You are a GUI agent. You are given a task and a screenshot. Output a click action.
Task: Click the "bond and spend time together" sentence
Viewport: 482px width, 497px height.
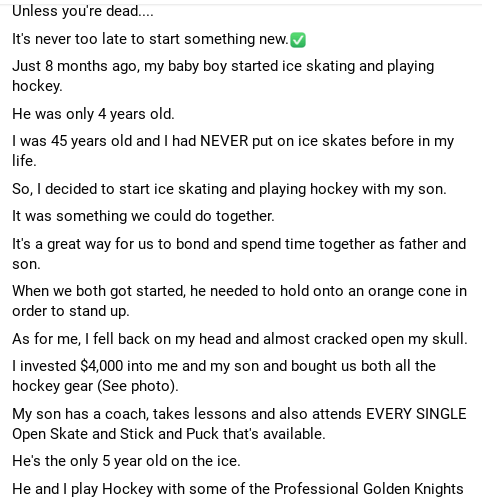pyautogui.click(x=239, y=254)
